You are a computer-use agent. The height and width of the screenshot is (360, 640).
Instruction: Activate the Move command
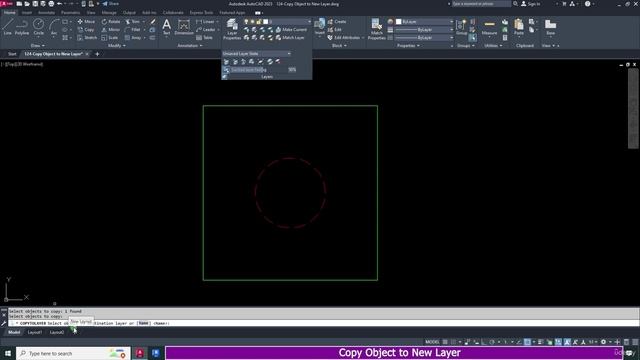coord(86,22)
